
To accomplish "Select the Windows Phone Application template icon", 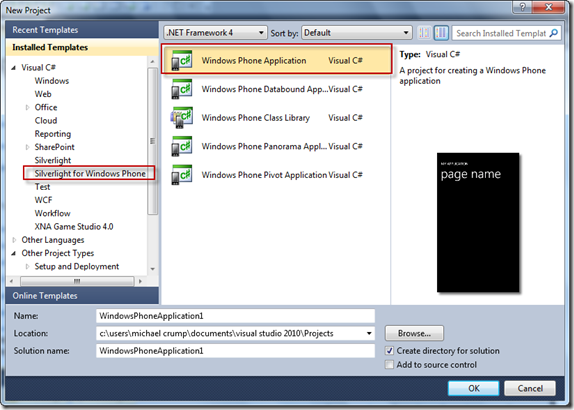I will [182, 60].
